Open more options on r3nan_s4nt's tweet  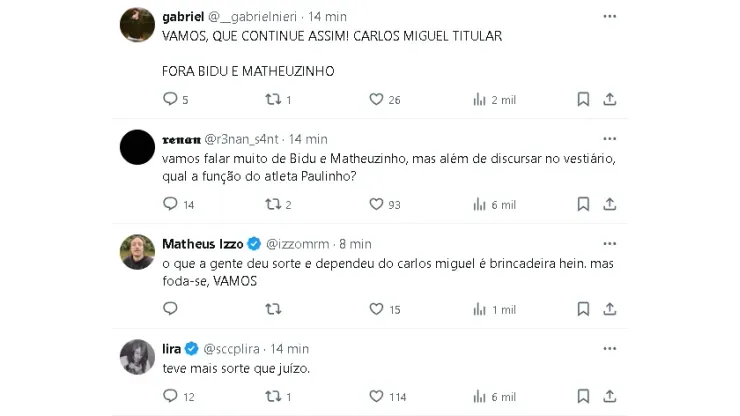coord(609,138)
